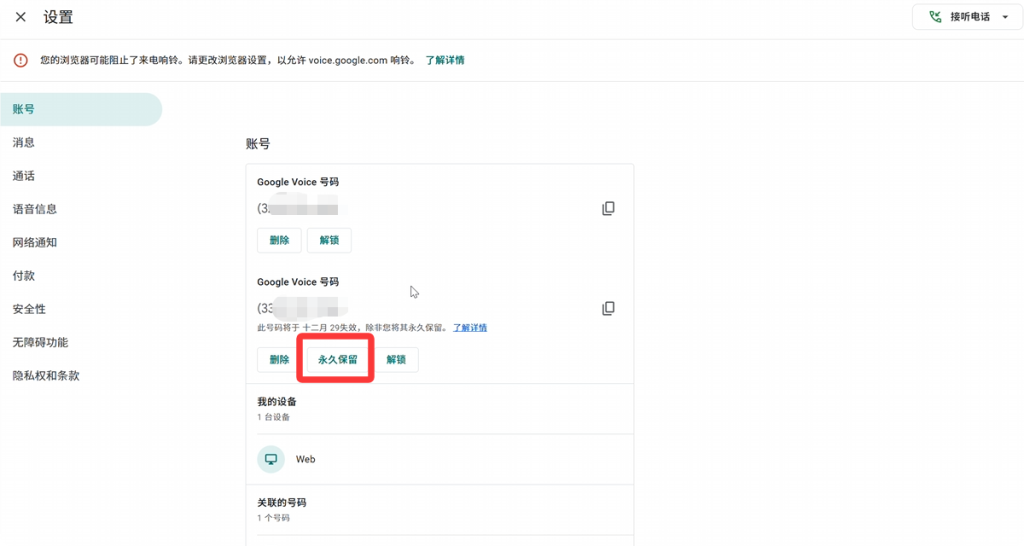Go to 消息 settings
This screenshot has height=546, width=1024.
point(24,143)
